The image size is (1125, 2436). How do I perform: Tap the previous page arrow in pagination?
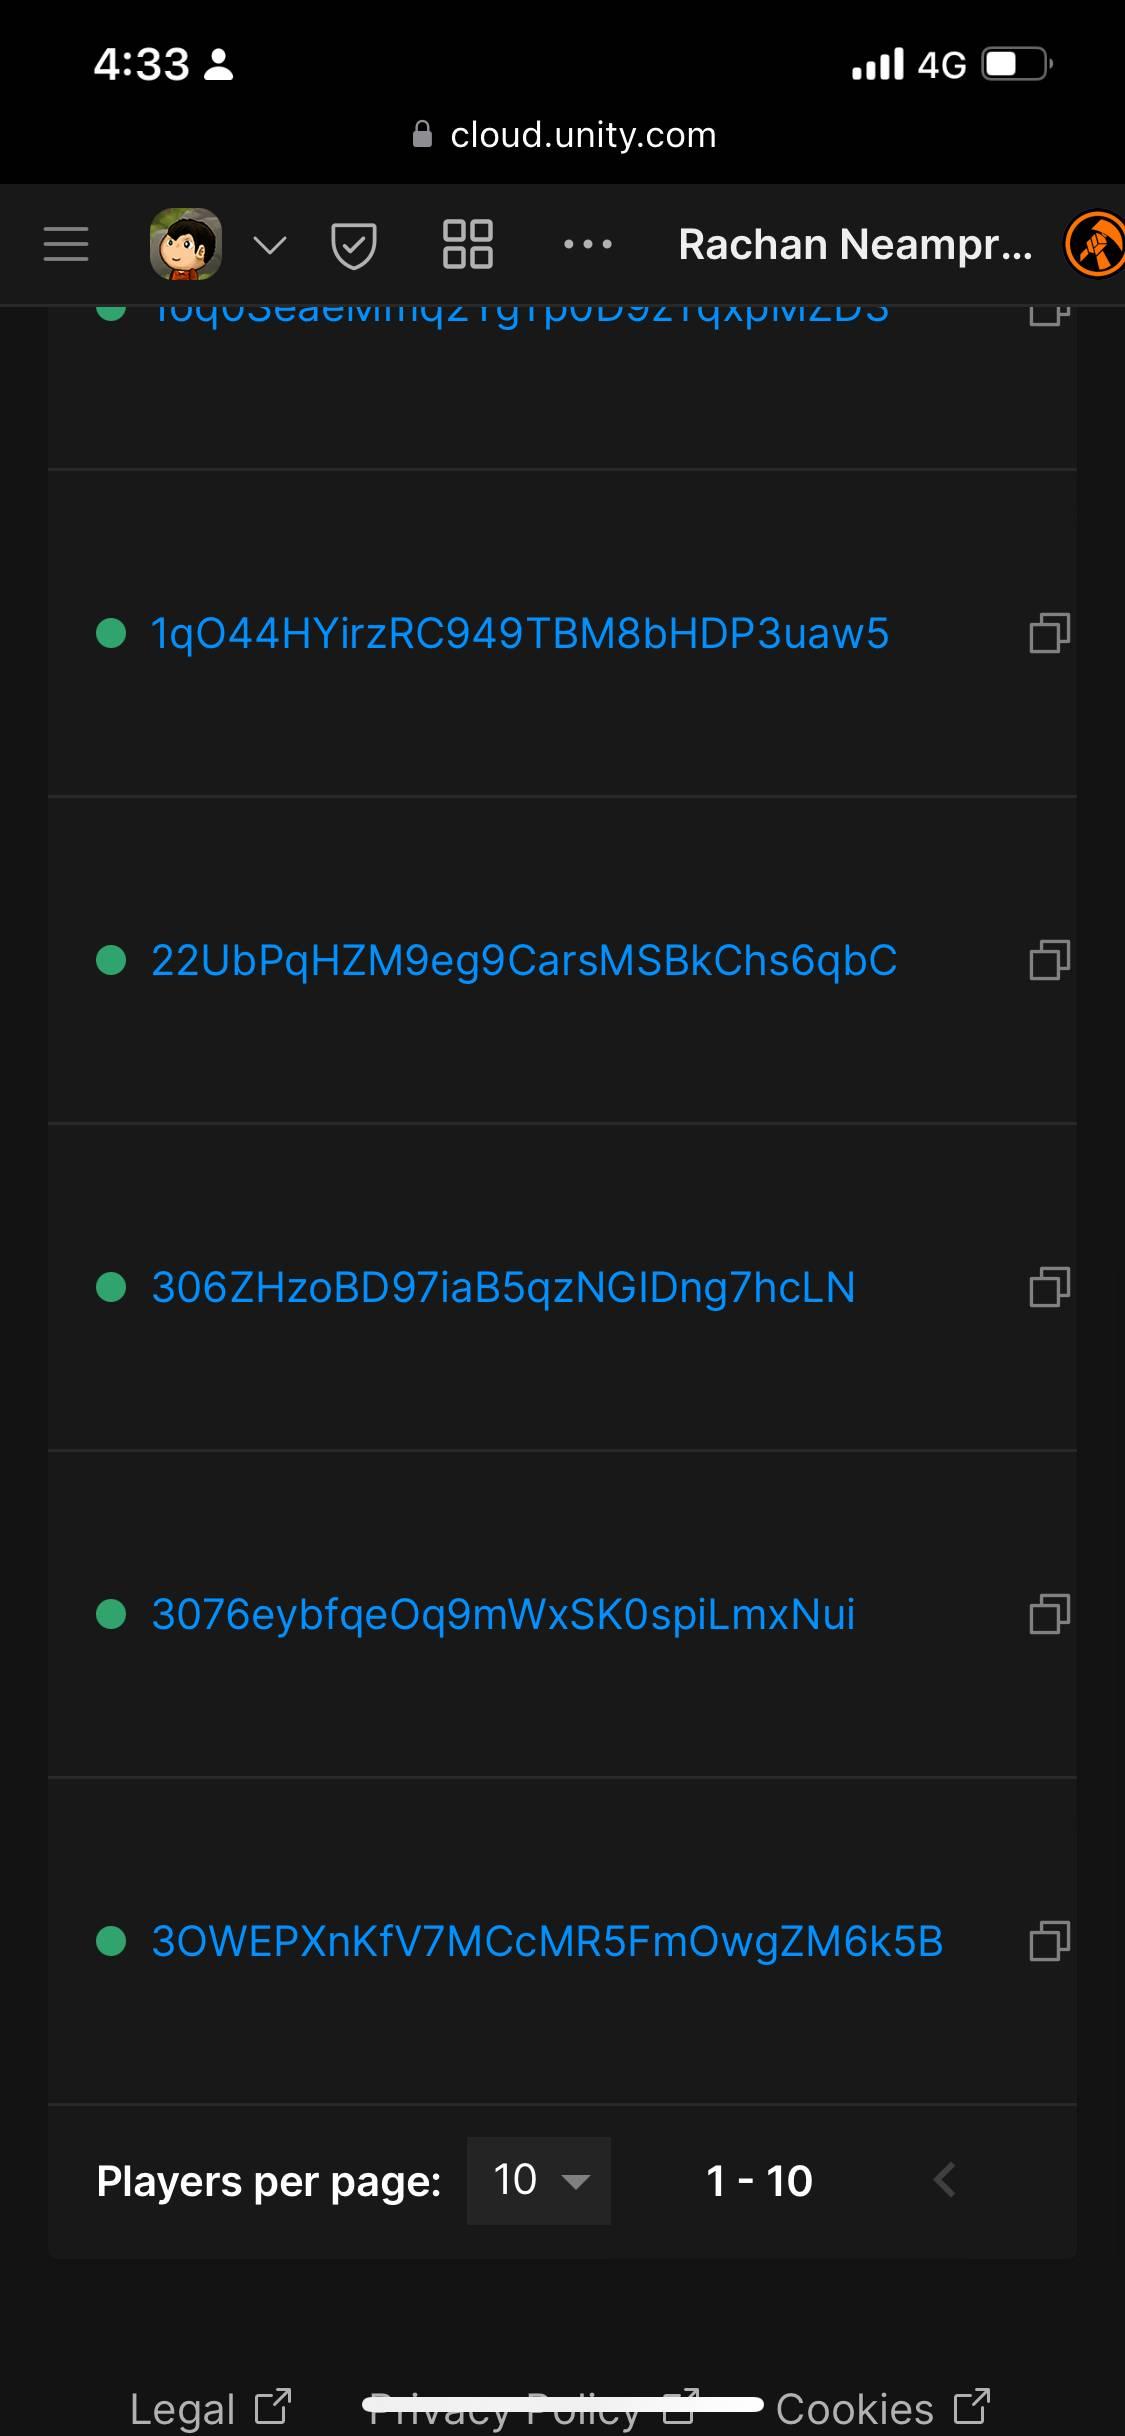tap(944, 2181)
